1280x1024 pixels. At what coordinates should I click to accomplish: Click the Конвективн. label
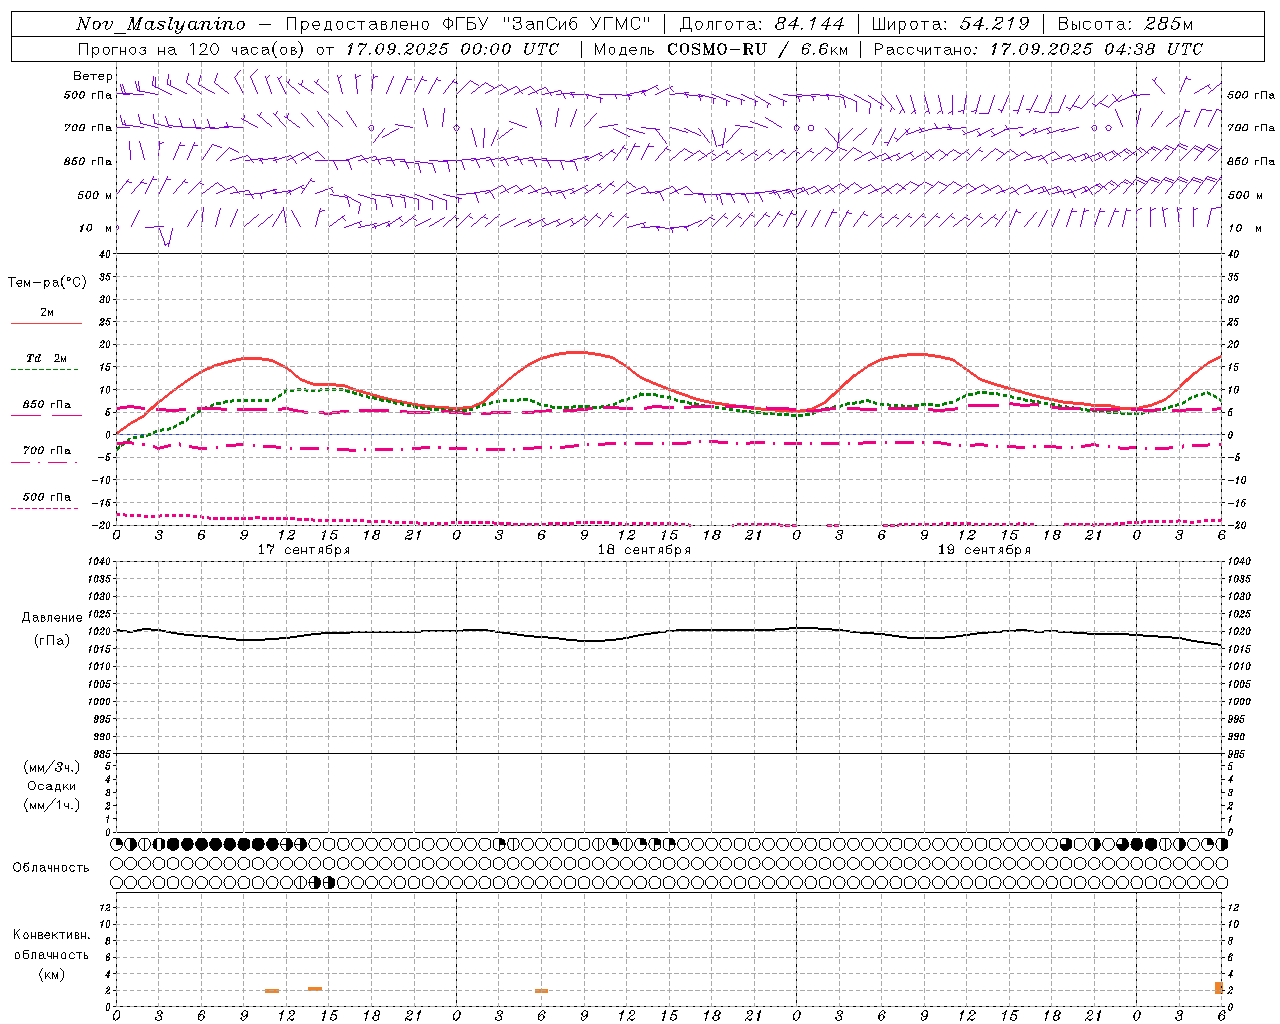51,935
